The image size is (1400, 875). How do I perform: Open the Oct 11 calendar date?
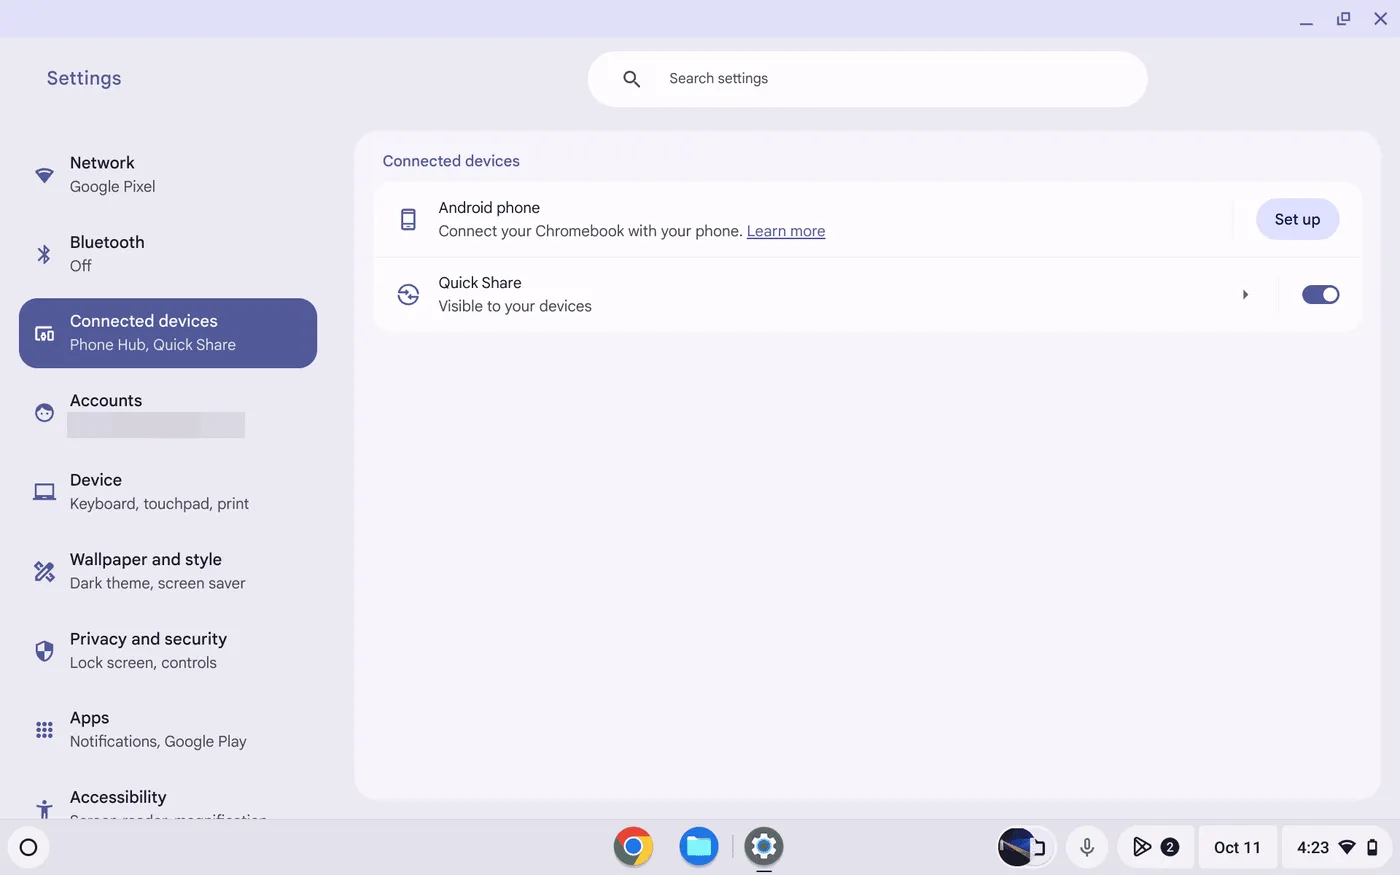[x=1237, y=847]
